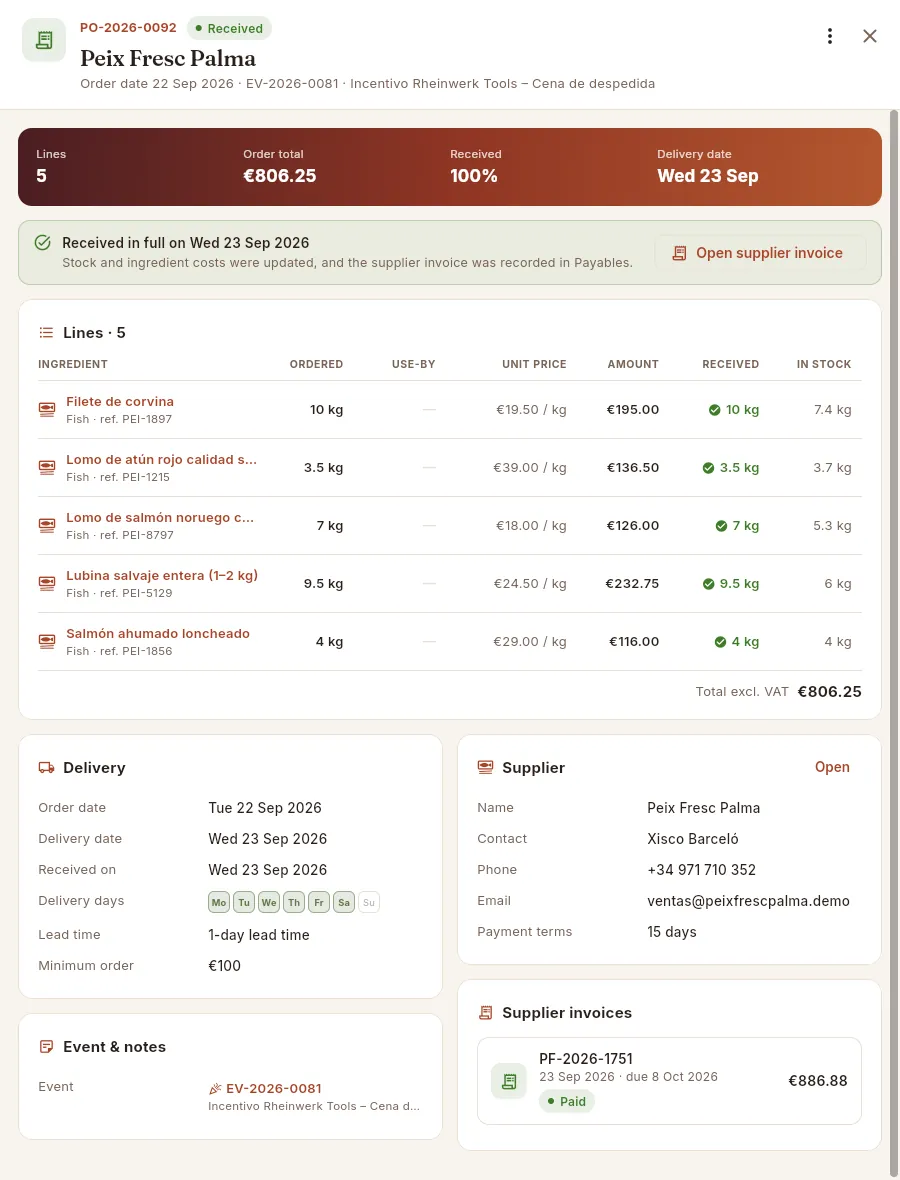
Task: Click the €232.75 amount cell
Action: 632,584
